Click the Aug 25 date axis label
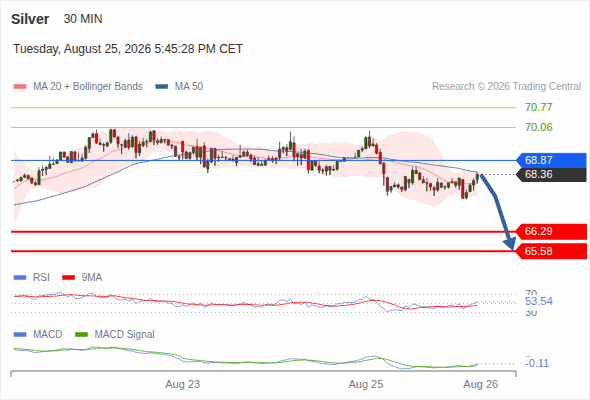This screenshot has width=590, height=400. (x=366, y=385)
